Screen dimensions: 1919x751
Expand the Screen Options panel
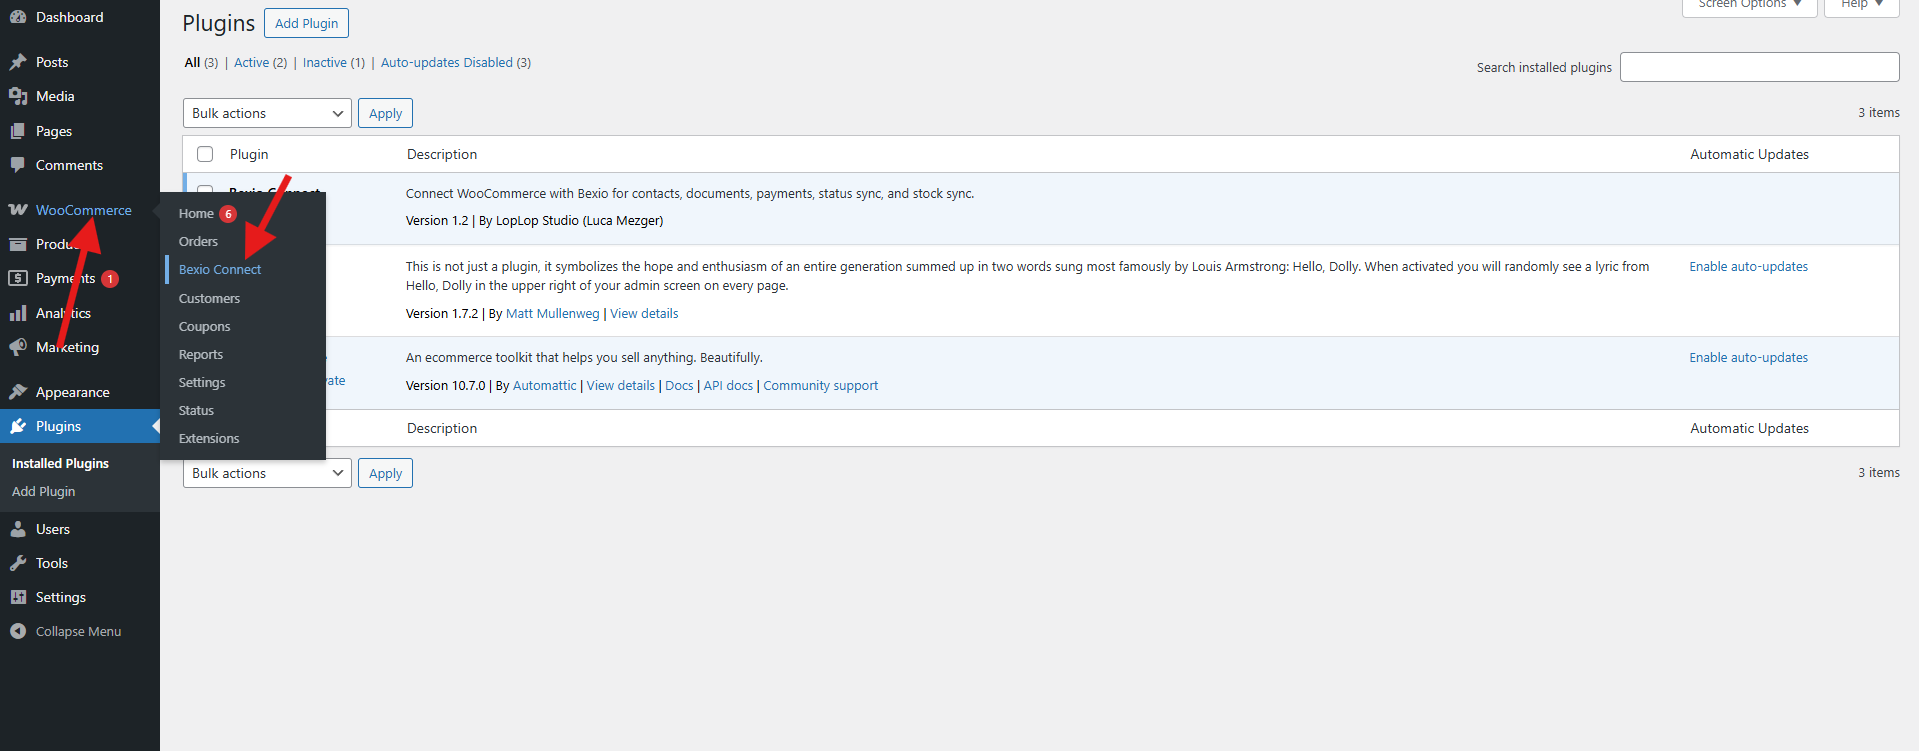tap(1750, 5)
